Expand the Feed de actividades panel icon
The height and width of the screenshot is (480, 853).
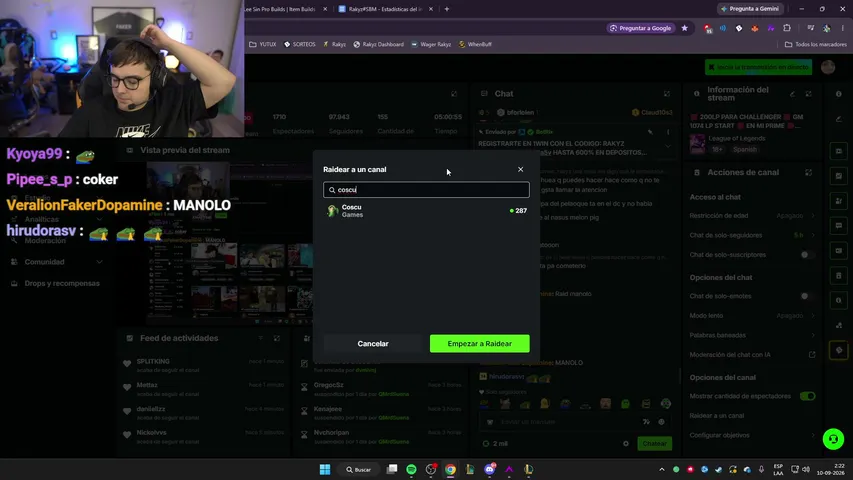coord(277,339)
